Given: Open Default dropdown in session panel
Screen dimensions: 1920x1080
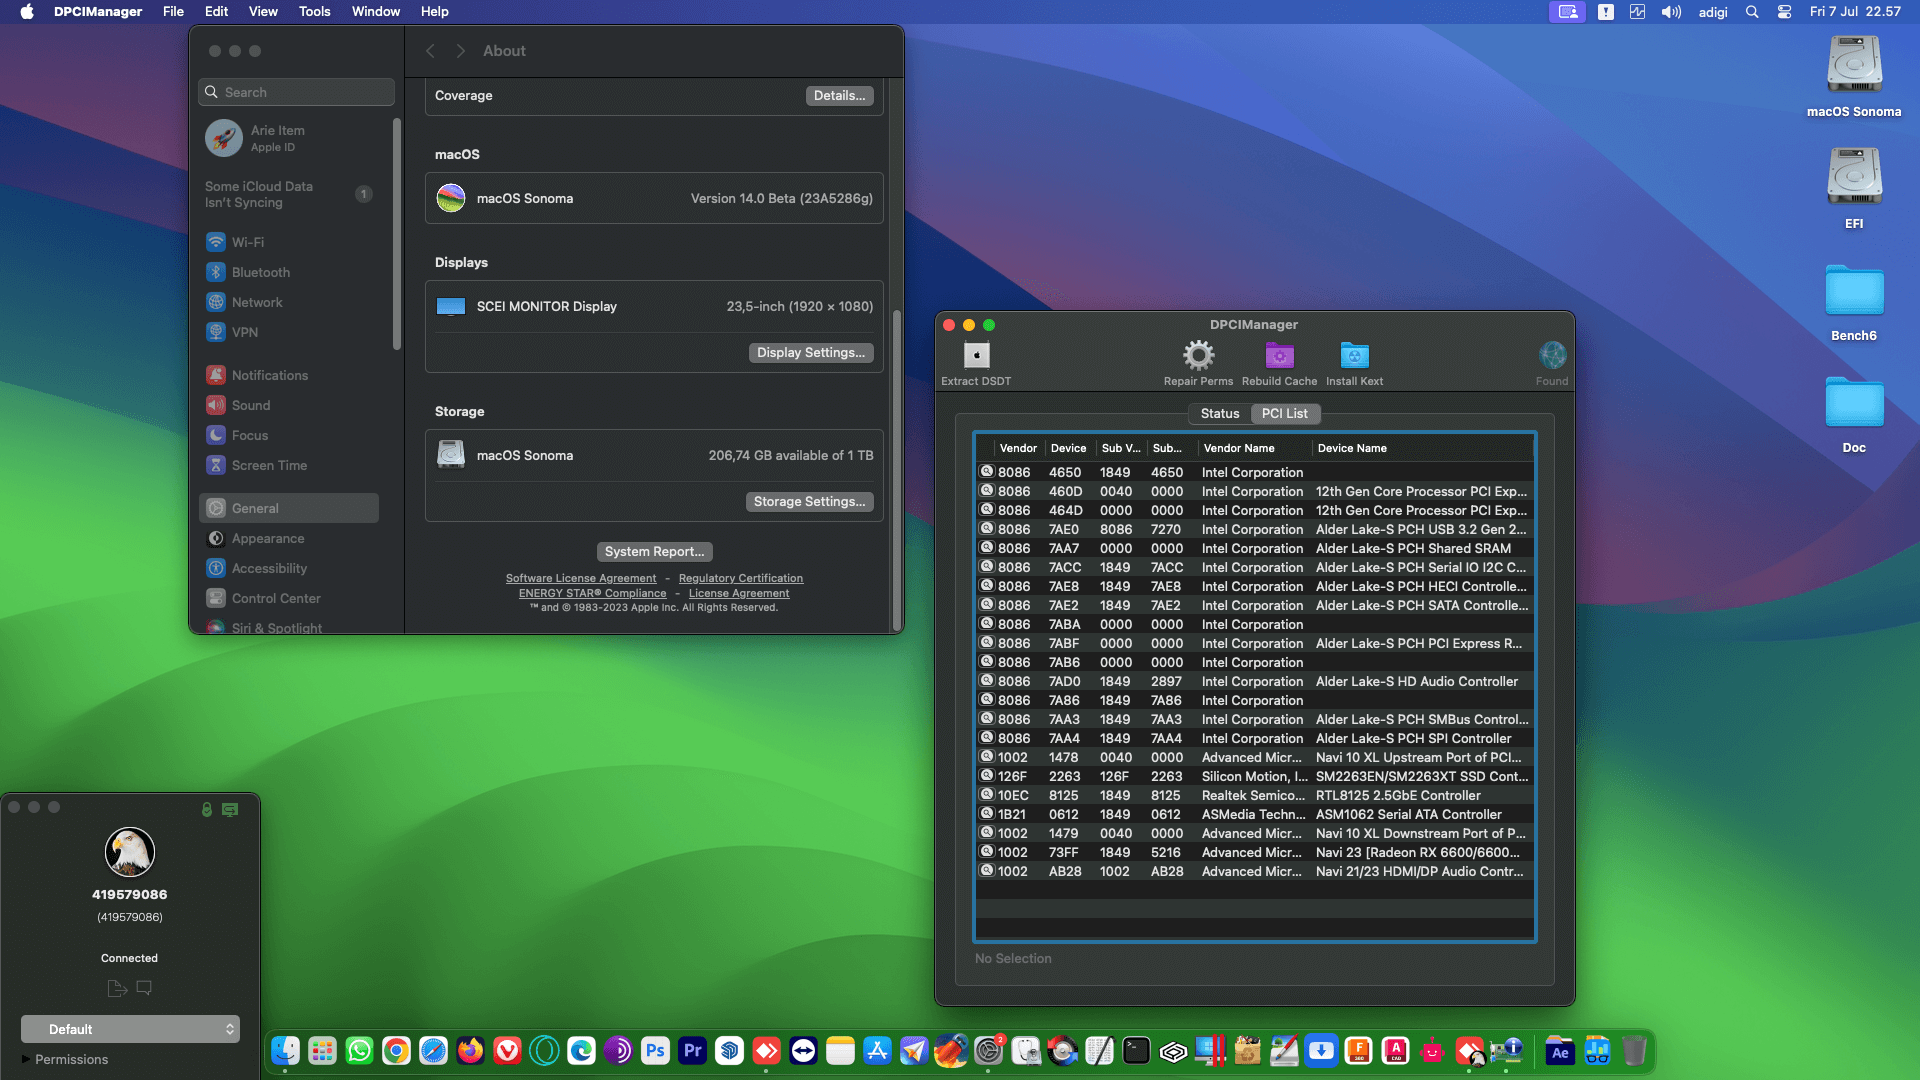Looking at the screenshot, I should click(x=130, y=1029).
